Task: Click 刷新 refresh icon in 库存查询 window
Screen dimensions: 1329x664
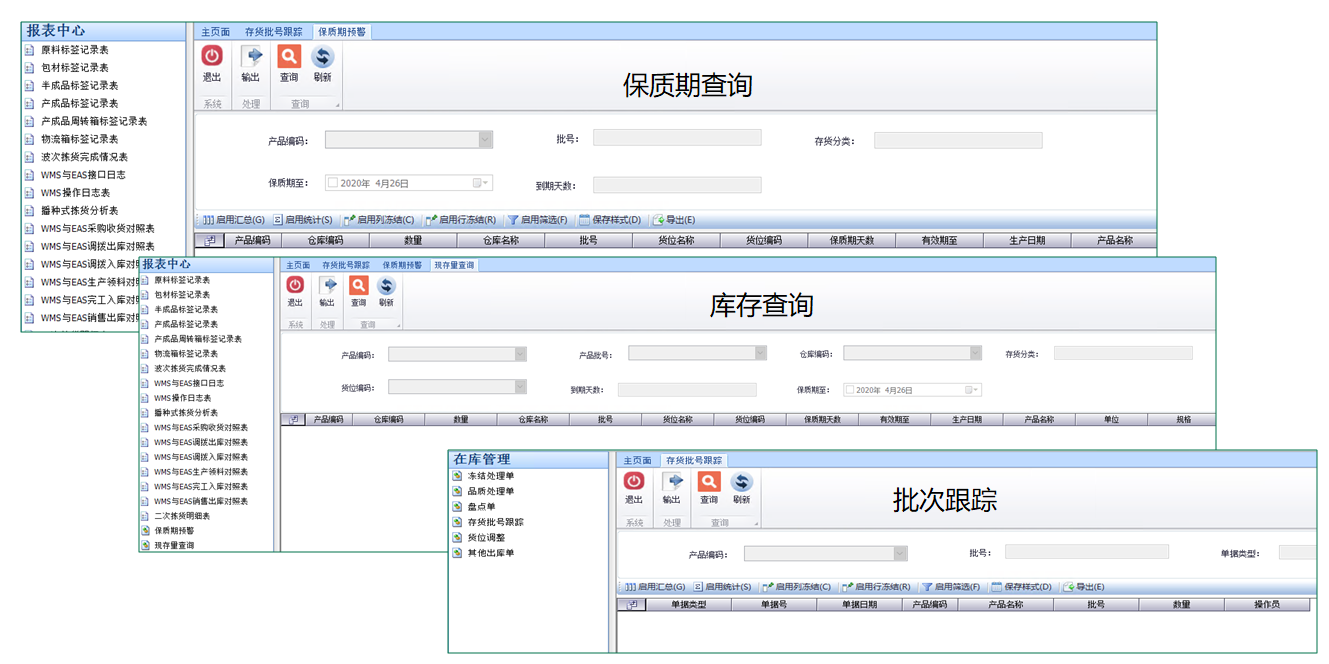Action: pyautogui.click(x=386, y=286)
